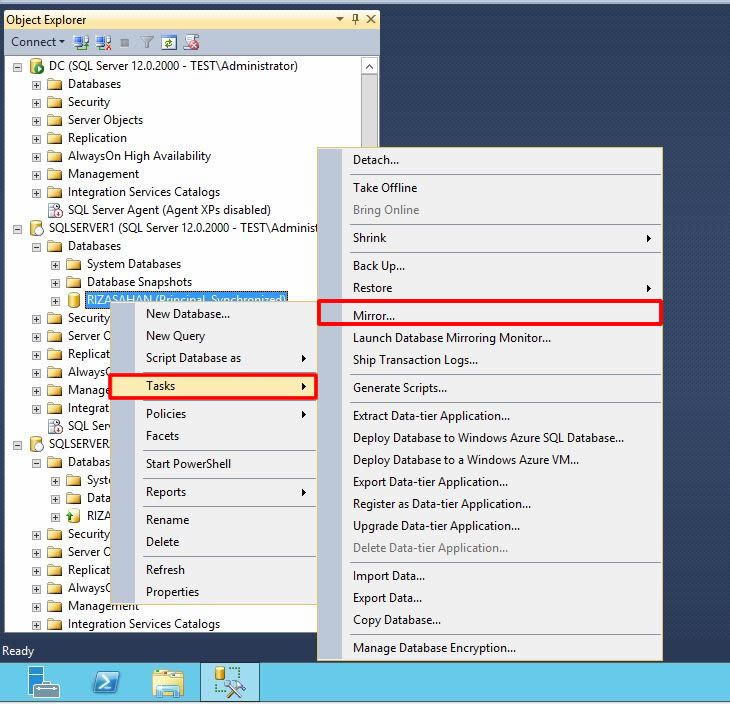Open File Explorer from the taskbar
Viewport: 730px width, 704px height.
[x=168, y=682]
